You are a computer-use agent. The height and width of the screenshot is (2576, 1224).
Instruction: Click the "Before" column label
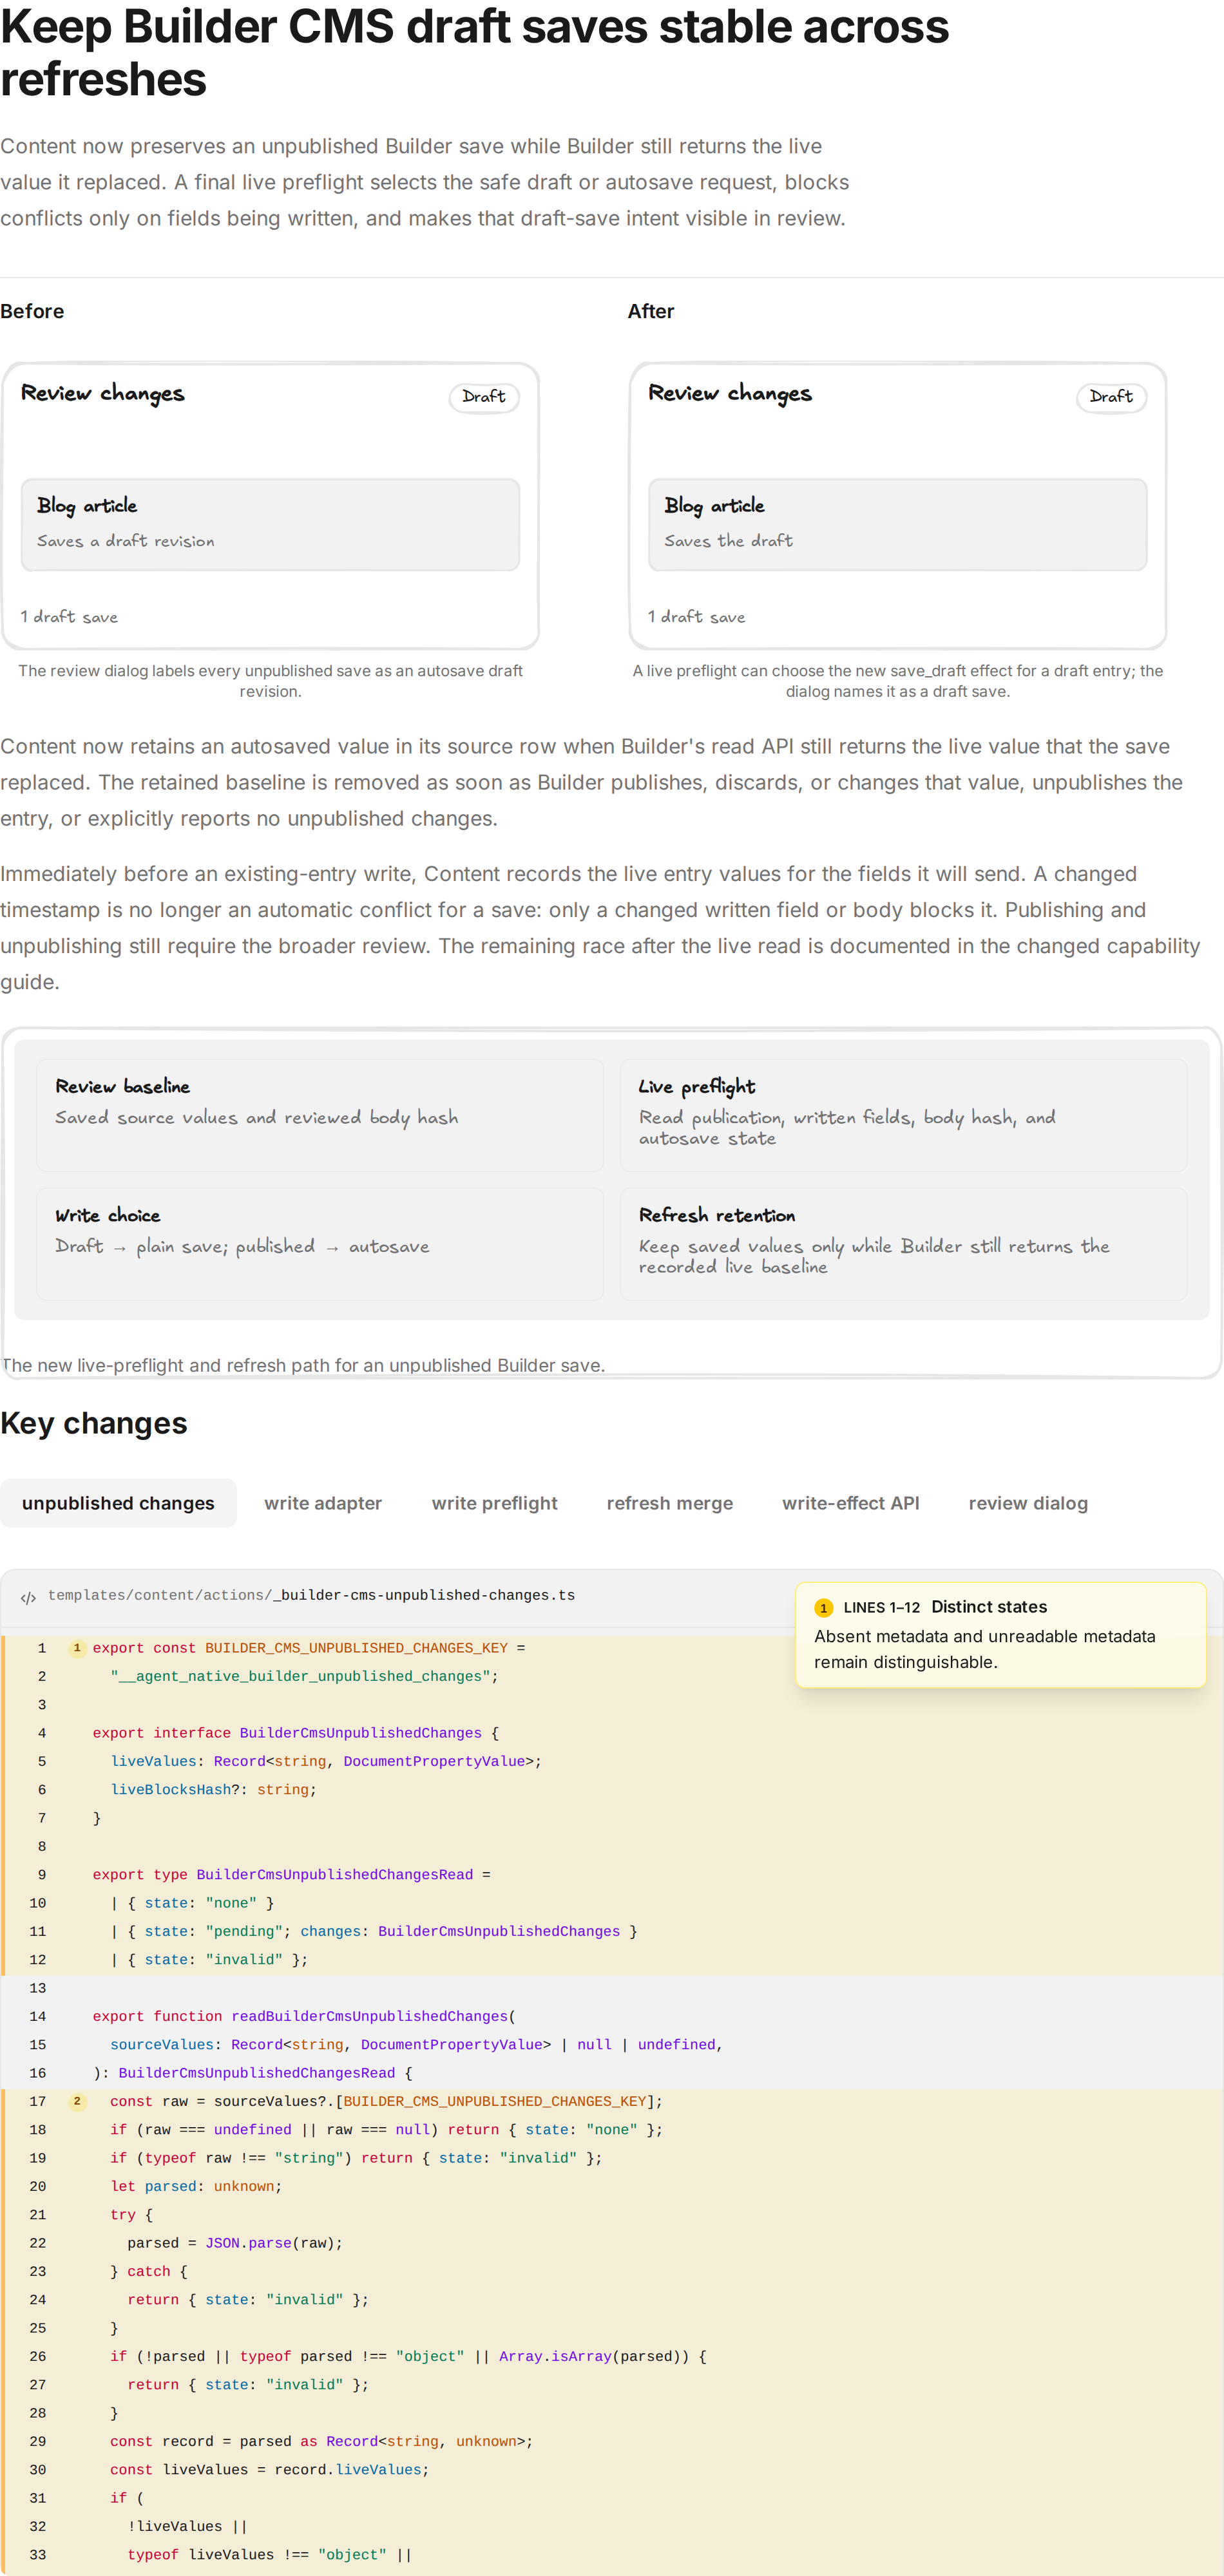click(32, 311)
